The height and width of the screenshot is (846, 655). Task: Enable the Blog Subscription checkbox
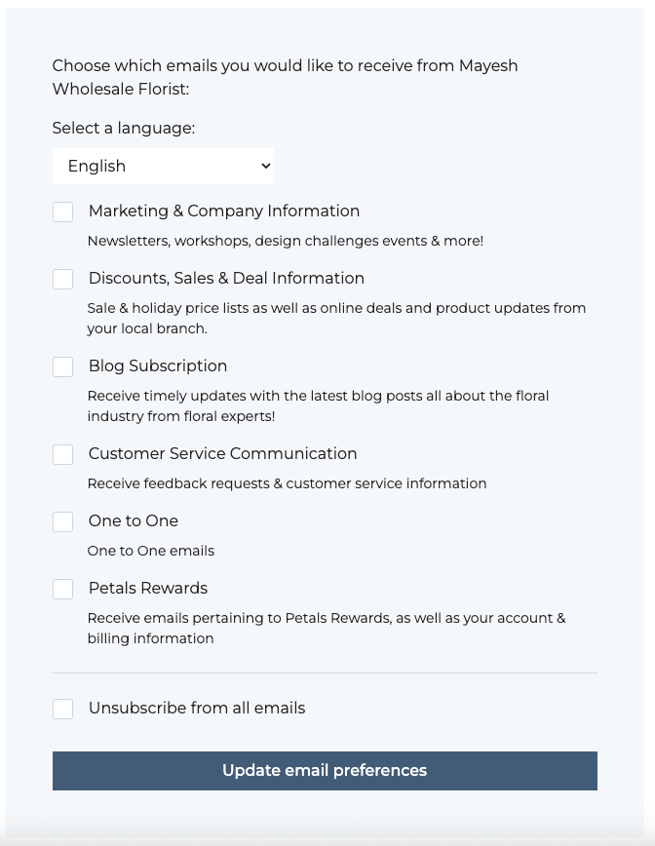(63, 366)
